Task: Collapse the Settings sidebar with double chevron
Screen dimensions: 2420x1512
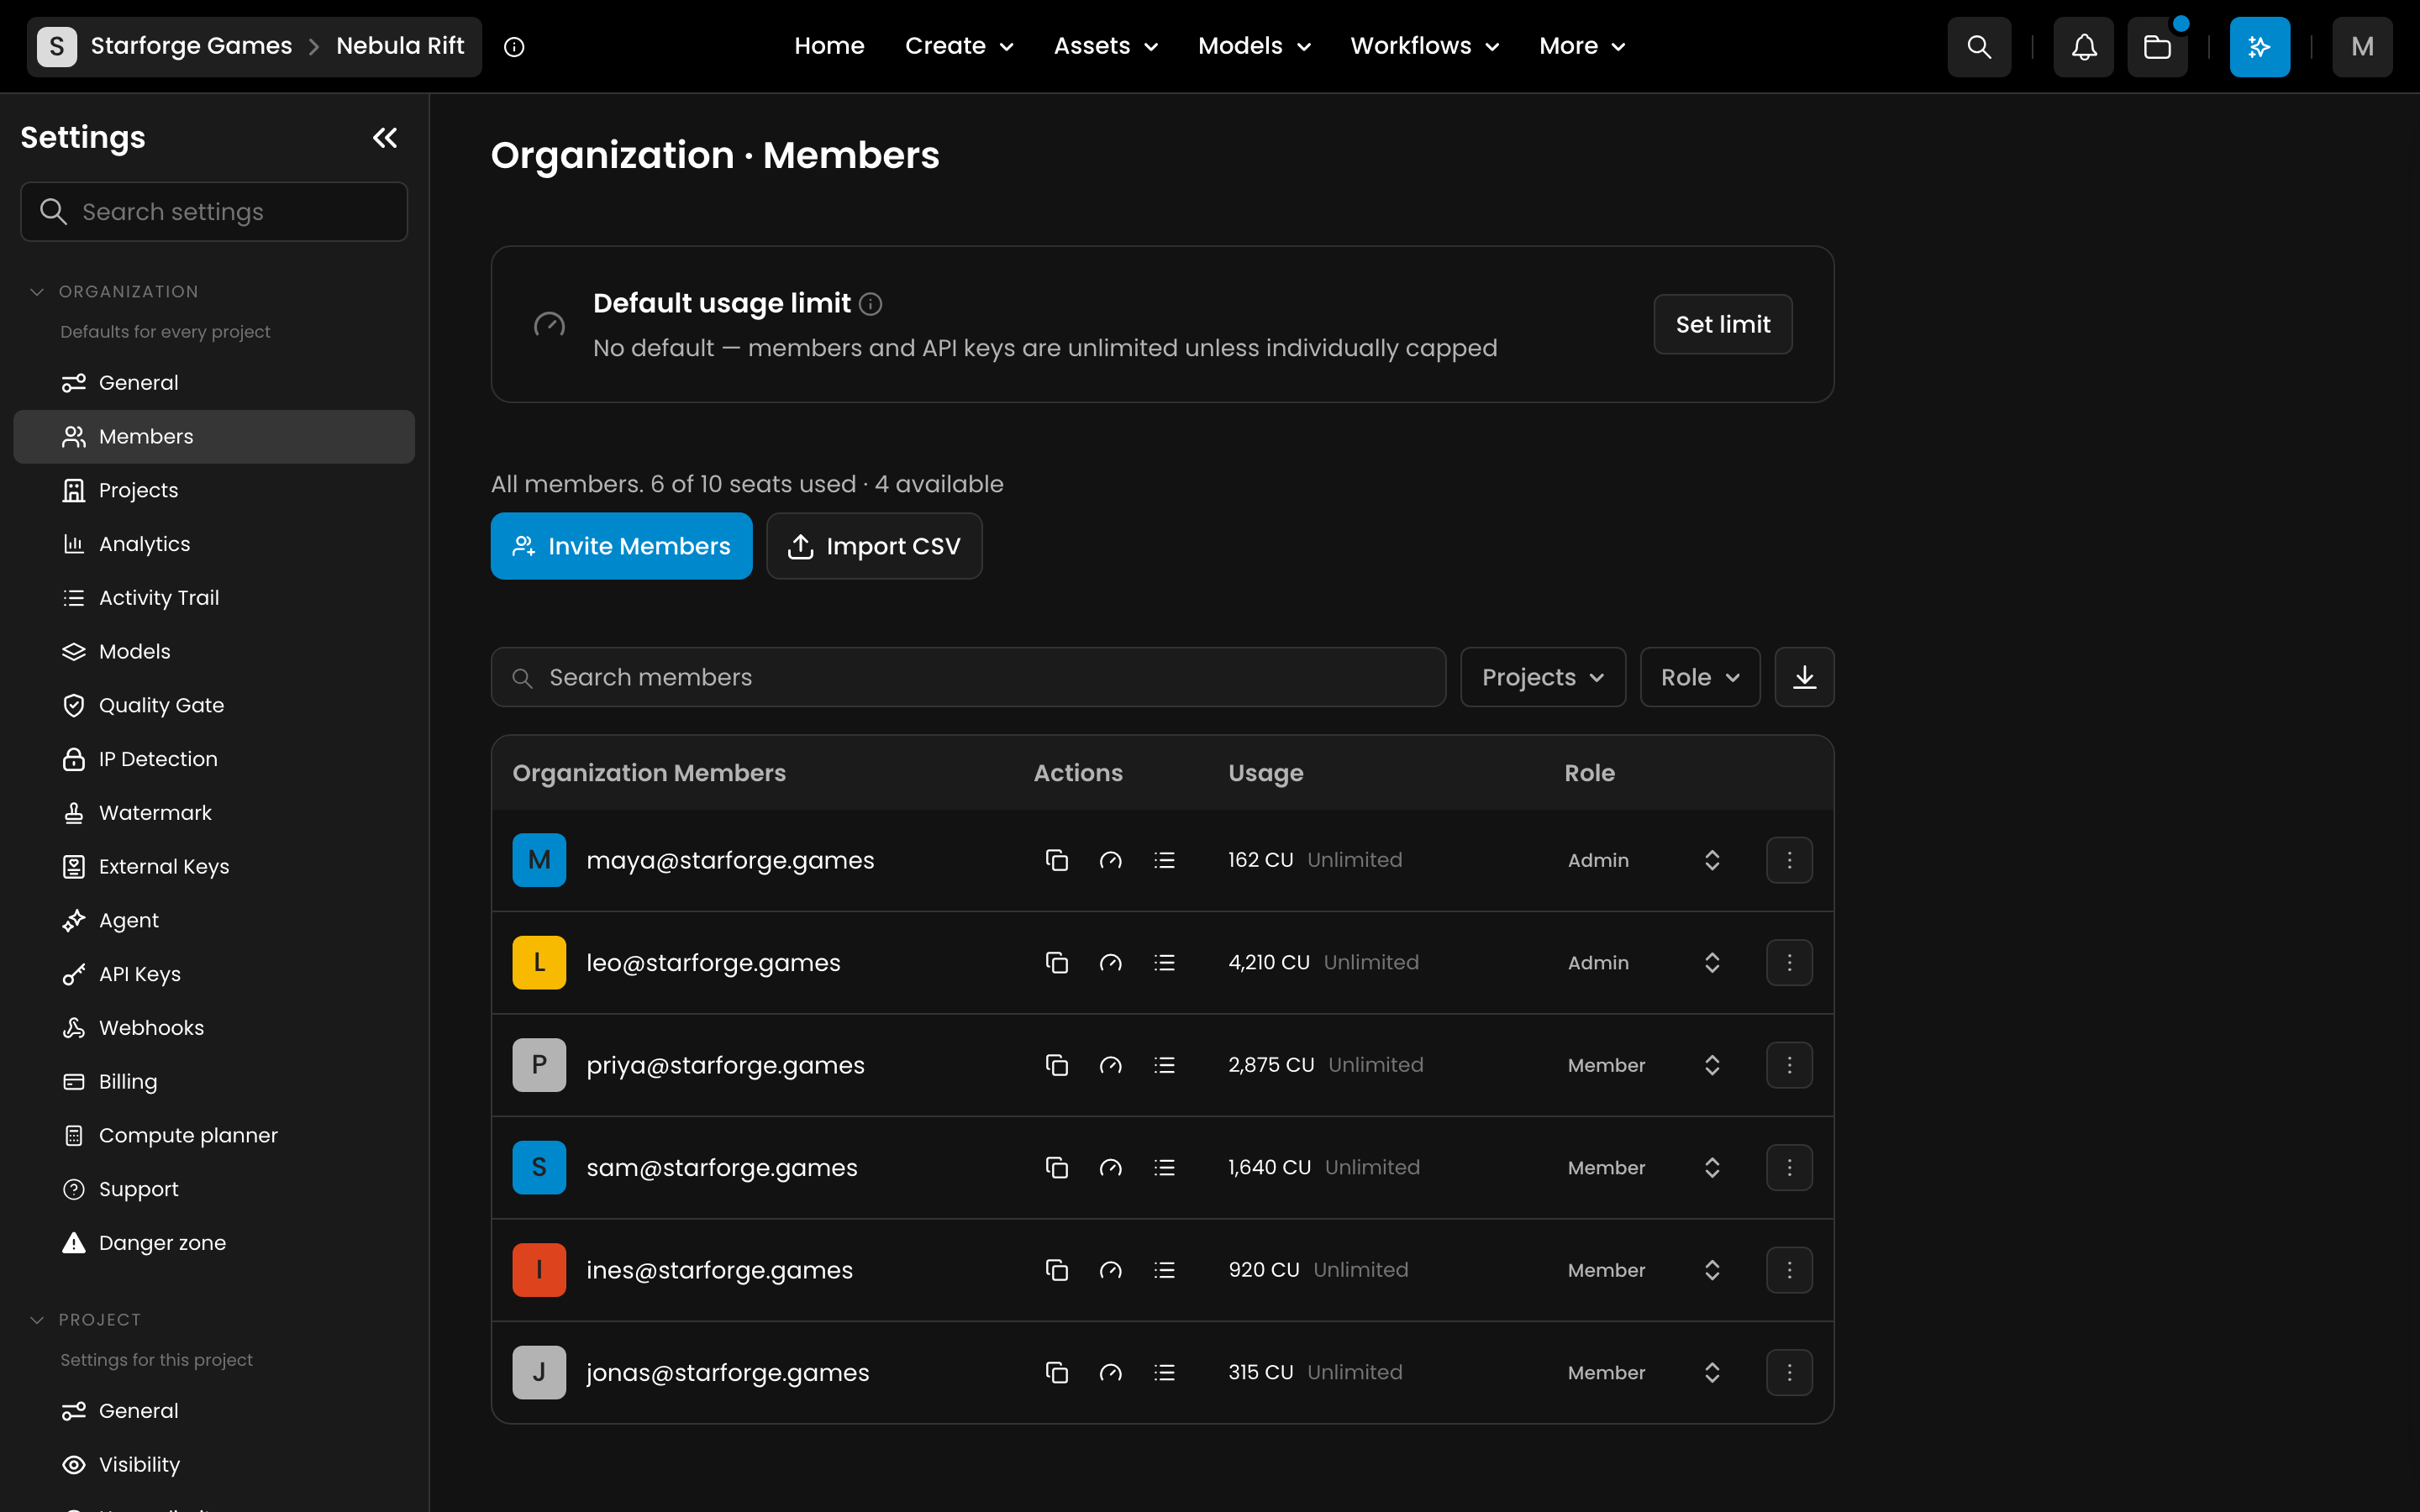Action: click(385, 138)
